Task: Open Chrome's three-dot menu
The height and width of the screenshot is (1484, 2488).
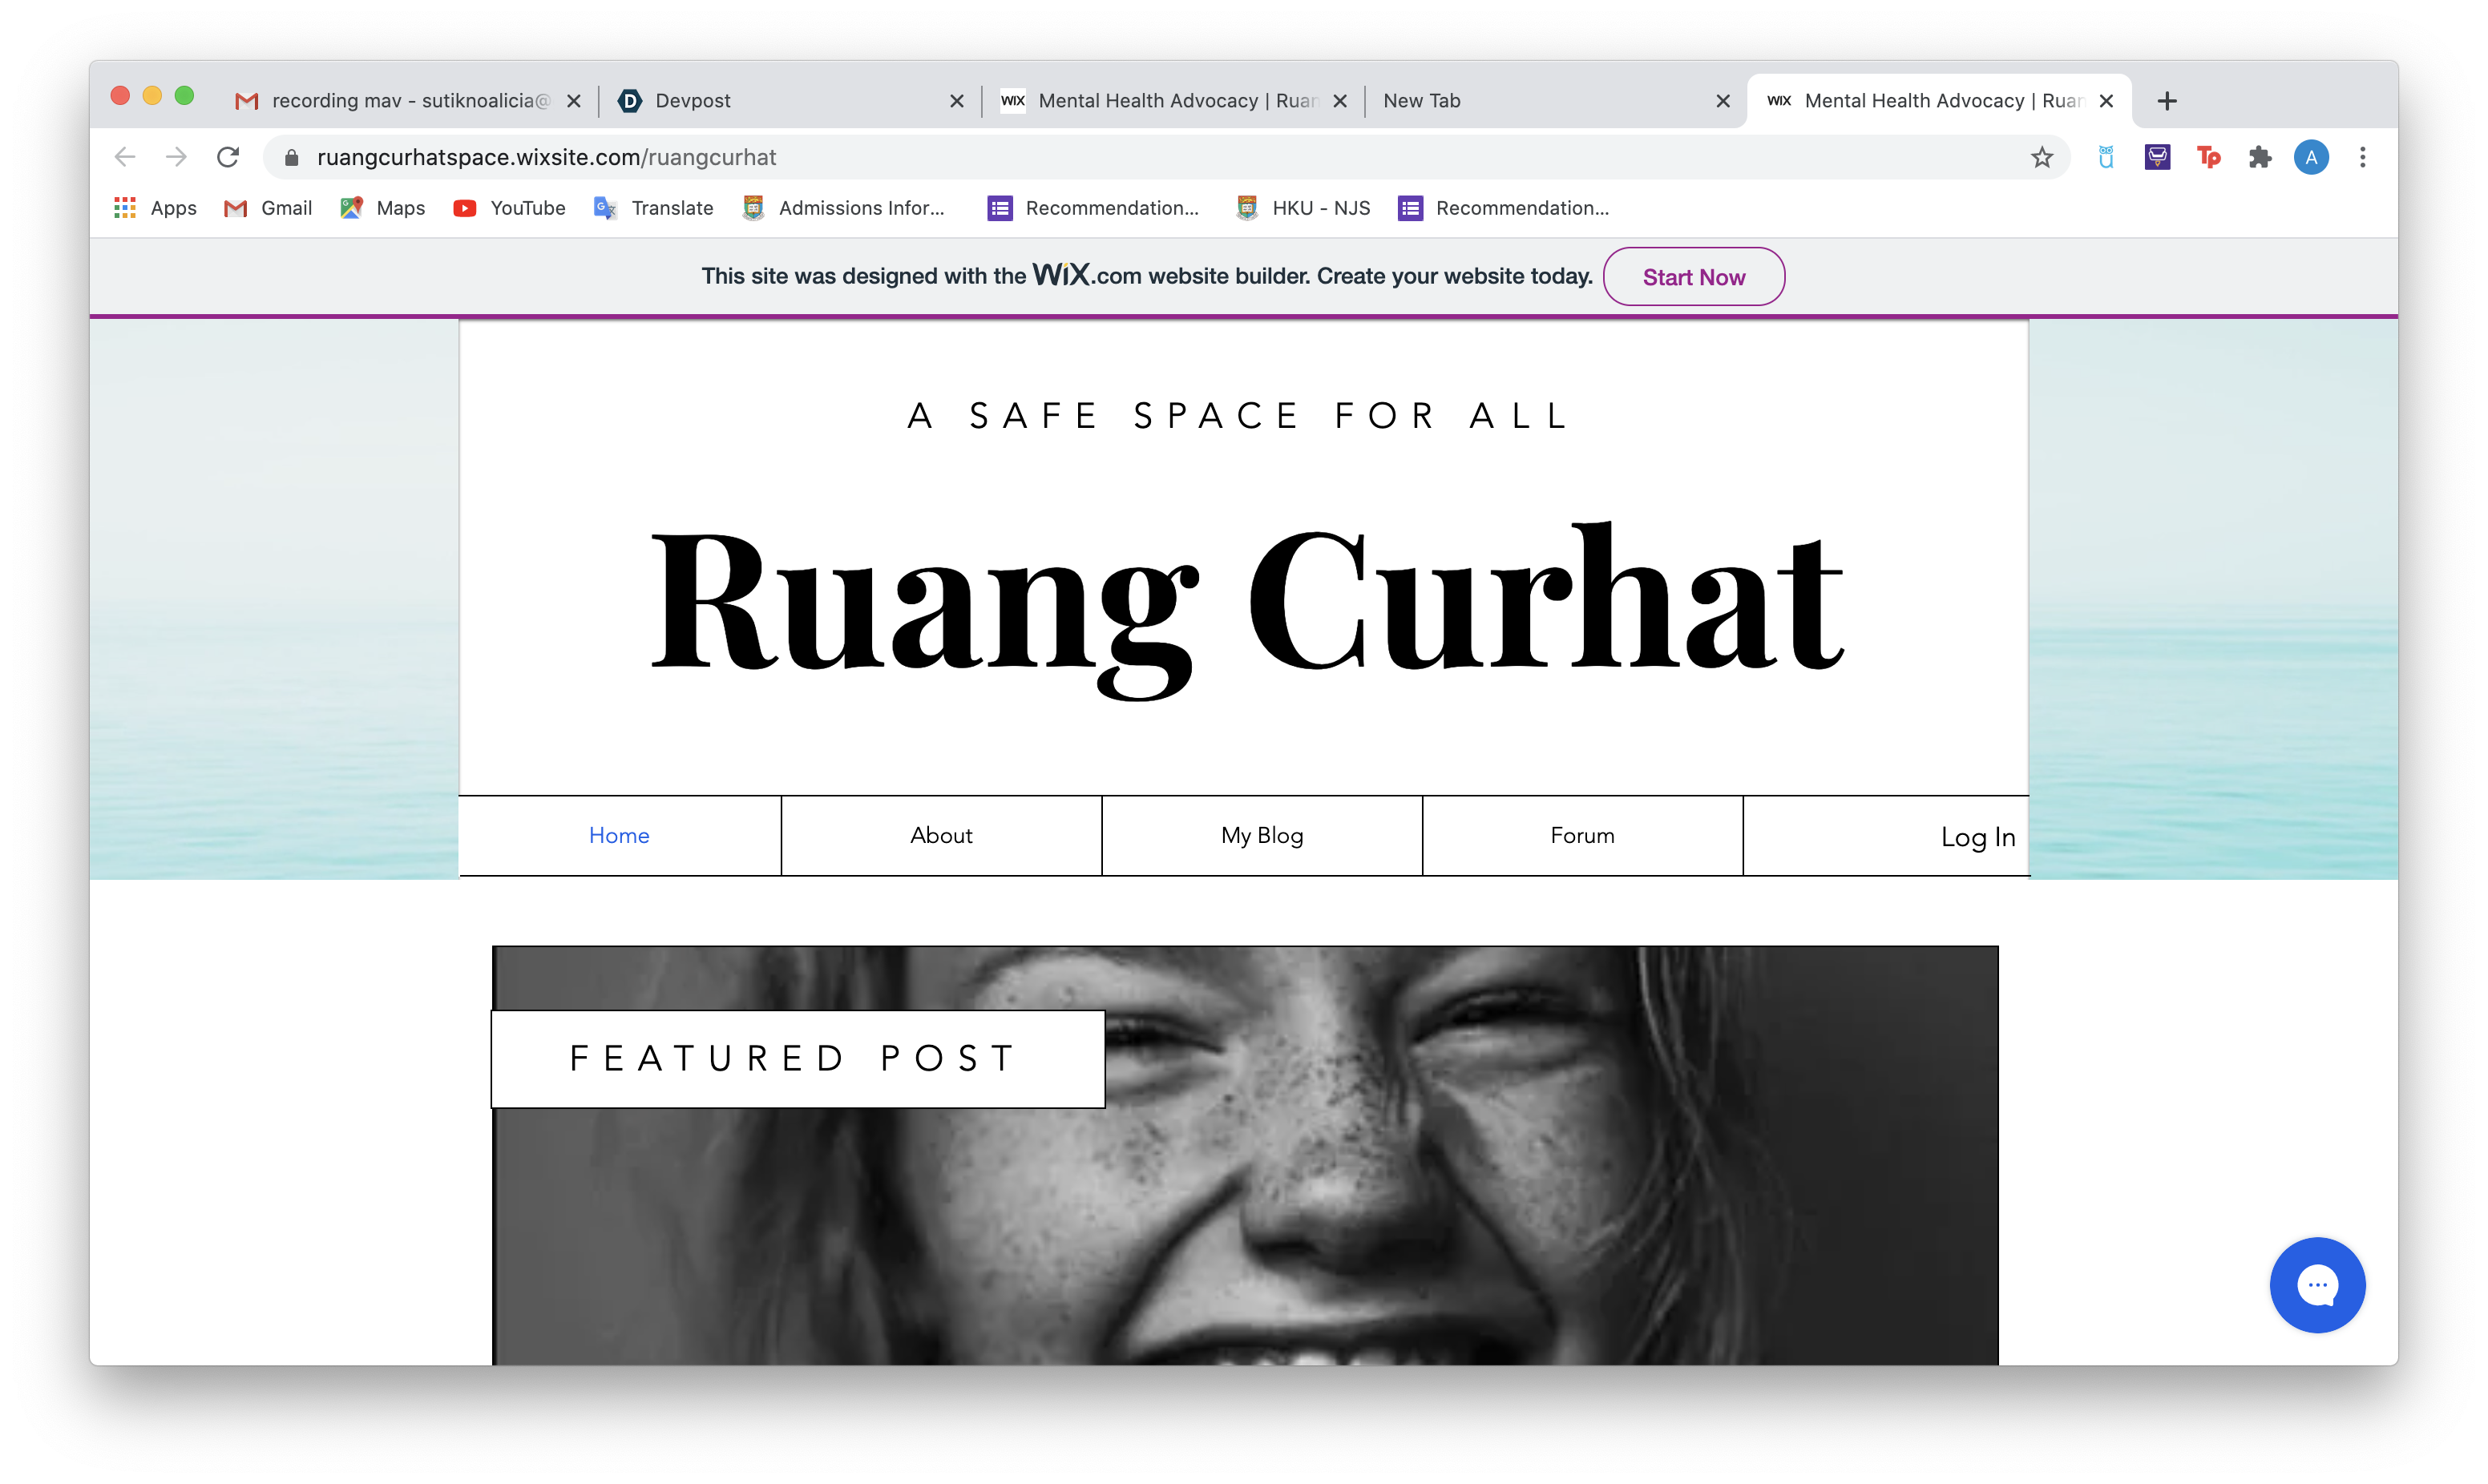Action: coord(2362,158)
